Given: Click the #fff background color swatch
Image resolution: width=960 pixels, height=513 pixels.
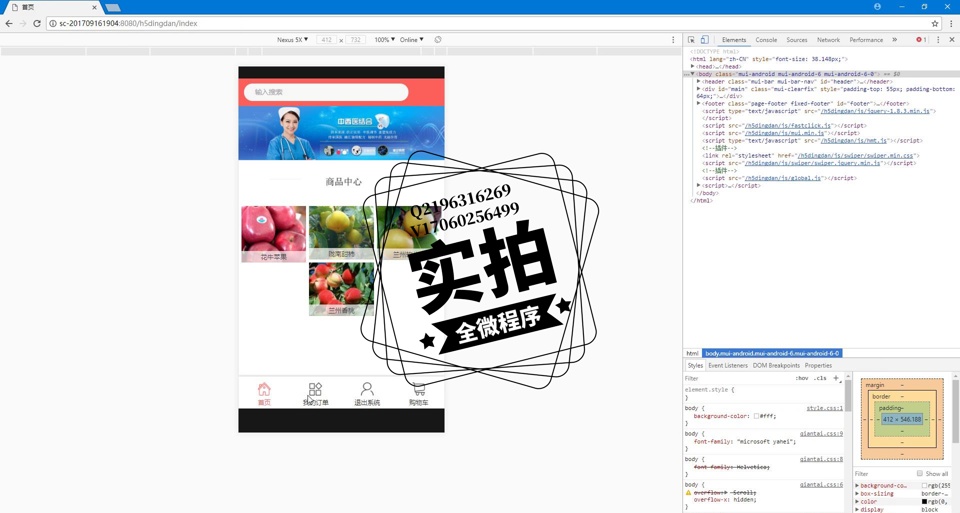Looking at the screenshot, I should 757,415.
